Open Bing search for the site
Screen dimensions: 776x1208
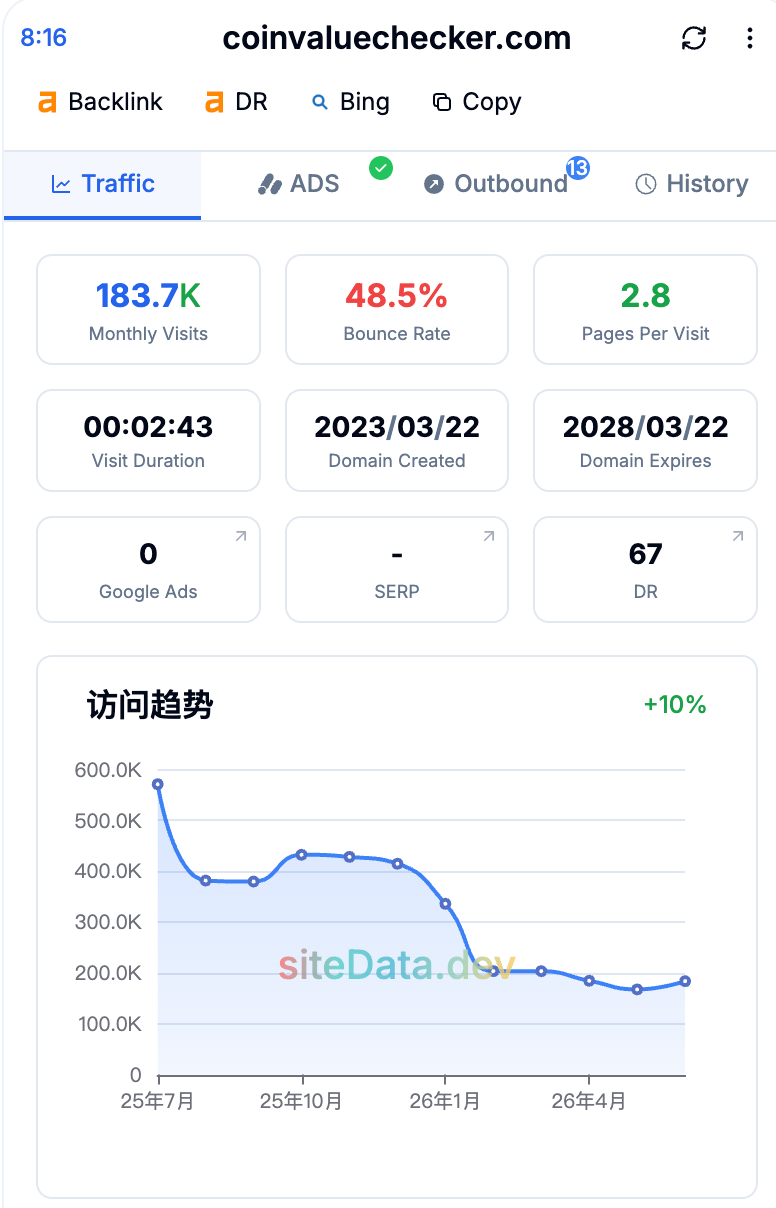(x=350, y=102)
